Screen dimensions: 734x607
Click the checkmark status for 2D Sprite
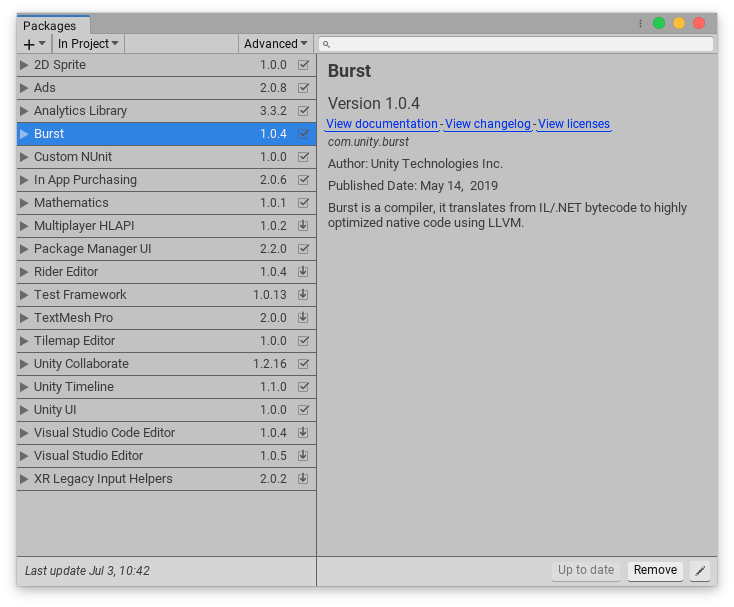303,65
